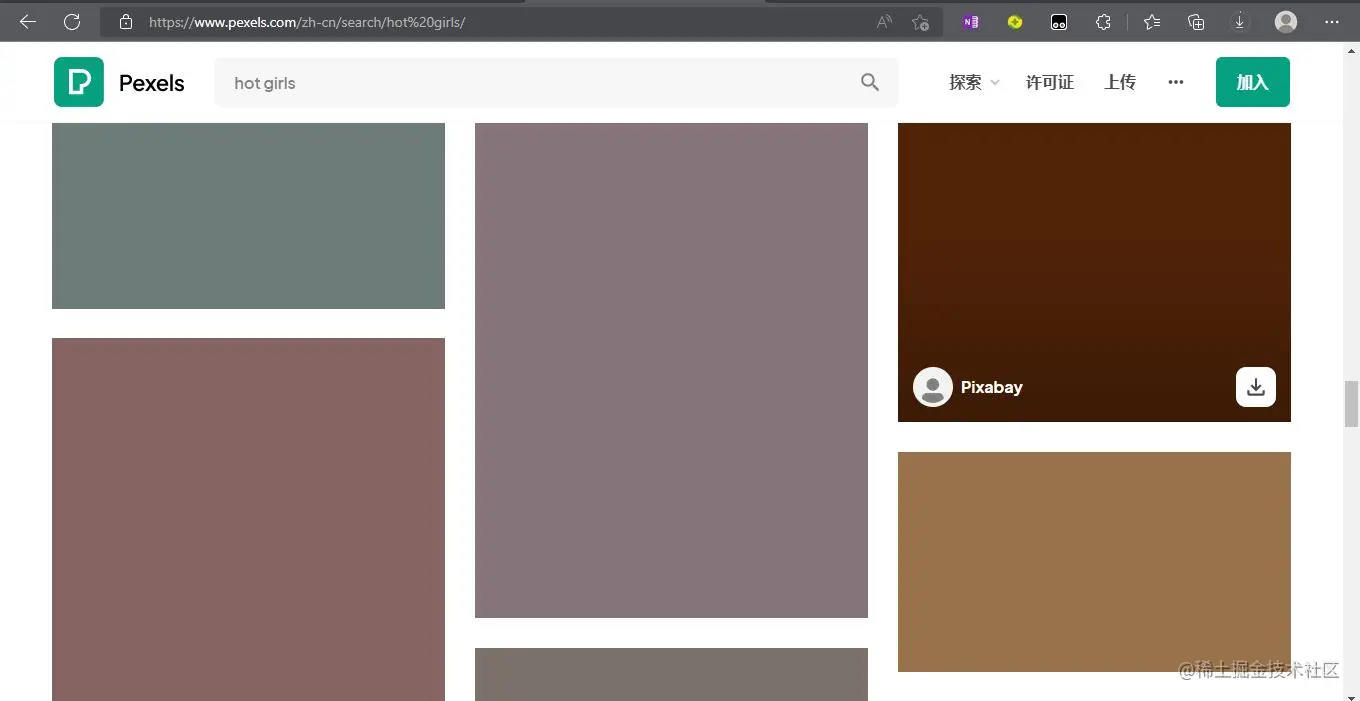This screenshot has width=1360, height=701.
Task: View site info via the lock icon
Action: pyautogui.click(x=125, y=22)
